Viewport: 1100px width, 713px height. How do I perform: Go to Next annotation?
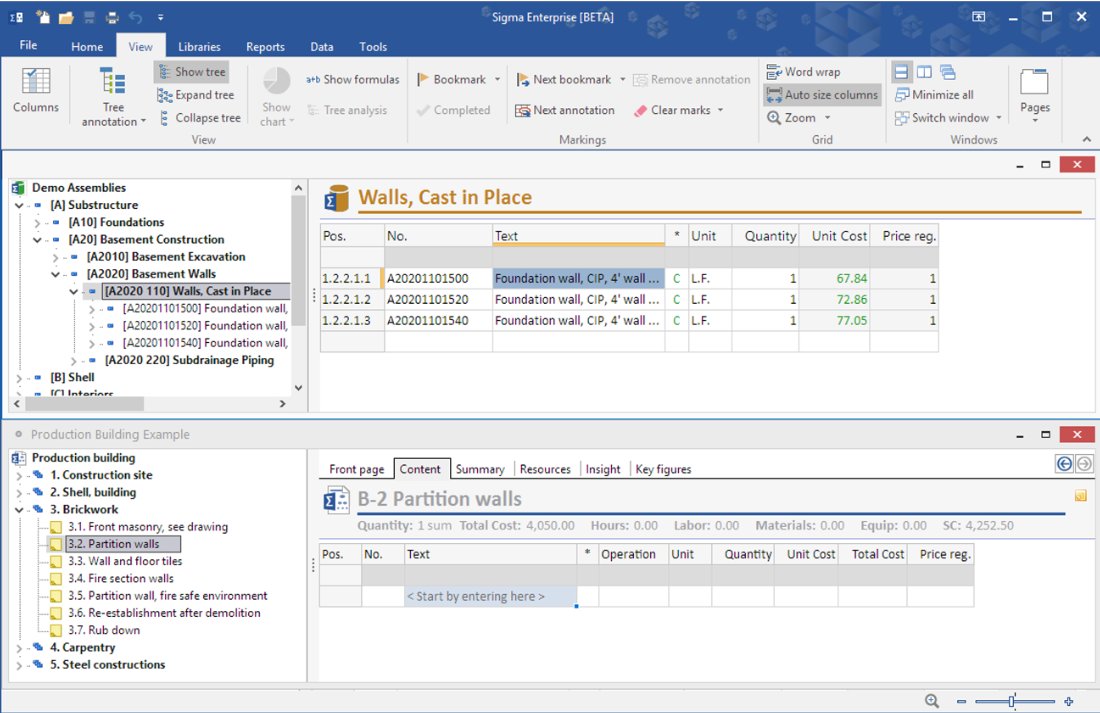(x=565, y=110)
